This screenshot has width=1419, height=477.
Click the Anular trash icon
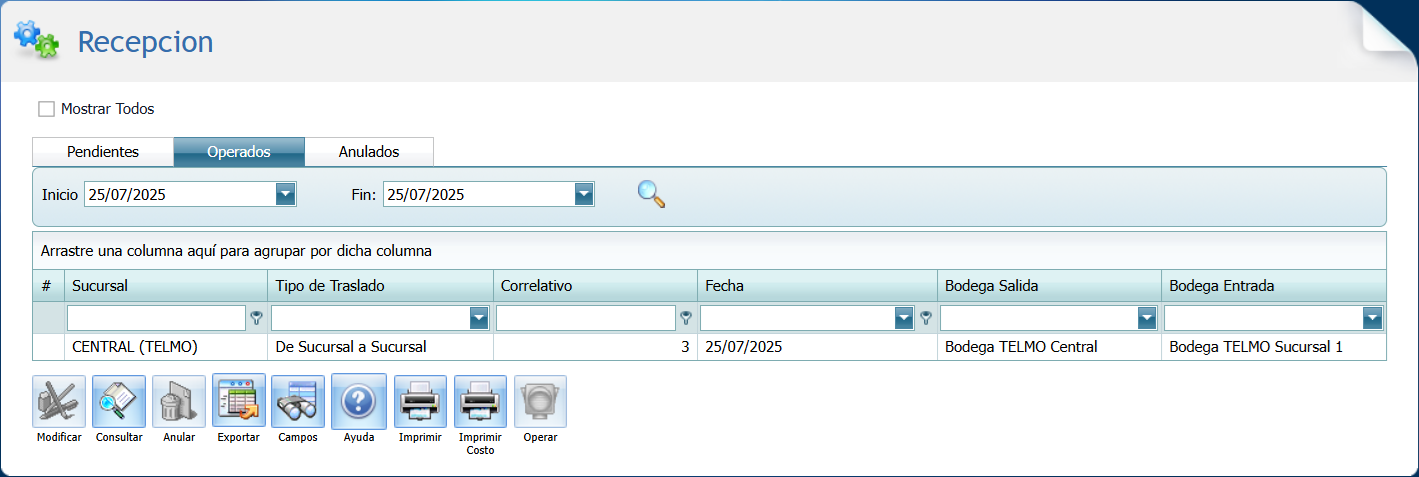coord(179,402)
